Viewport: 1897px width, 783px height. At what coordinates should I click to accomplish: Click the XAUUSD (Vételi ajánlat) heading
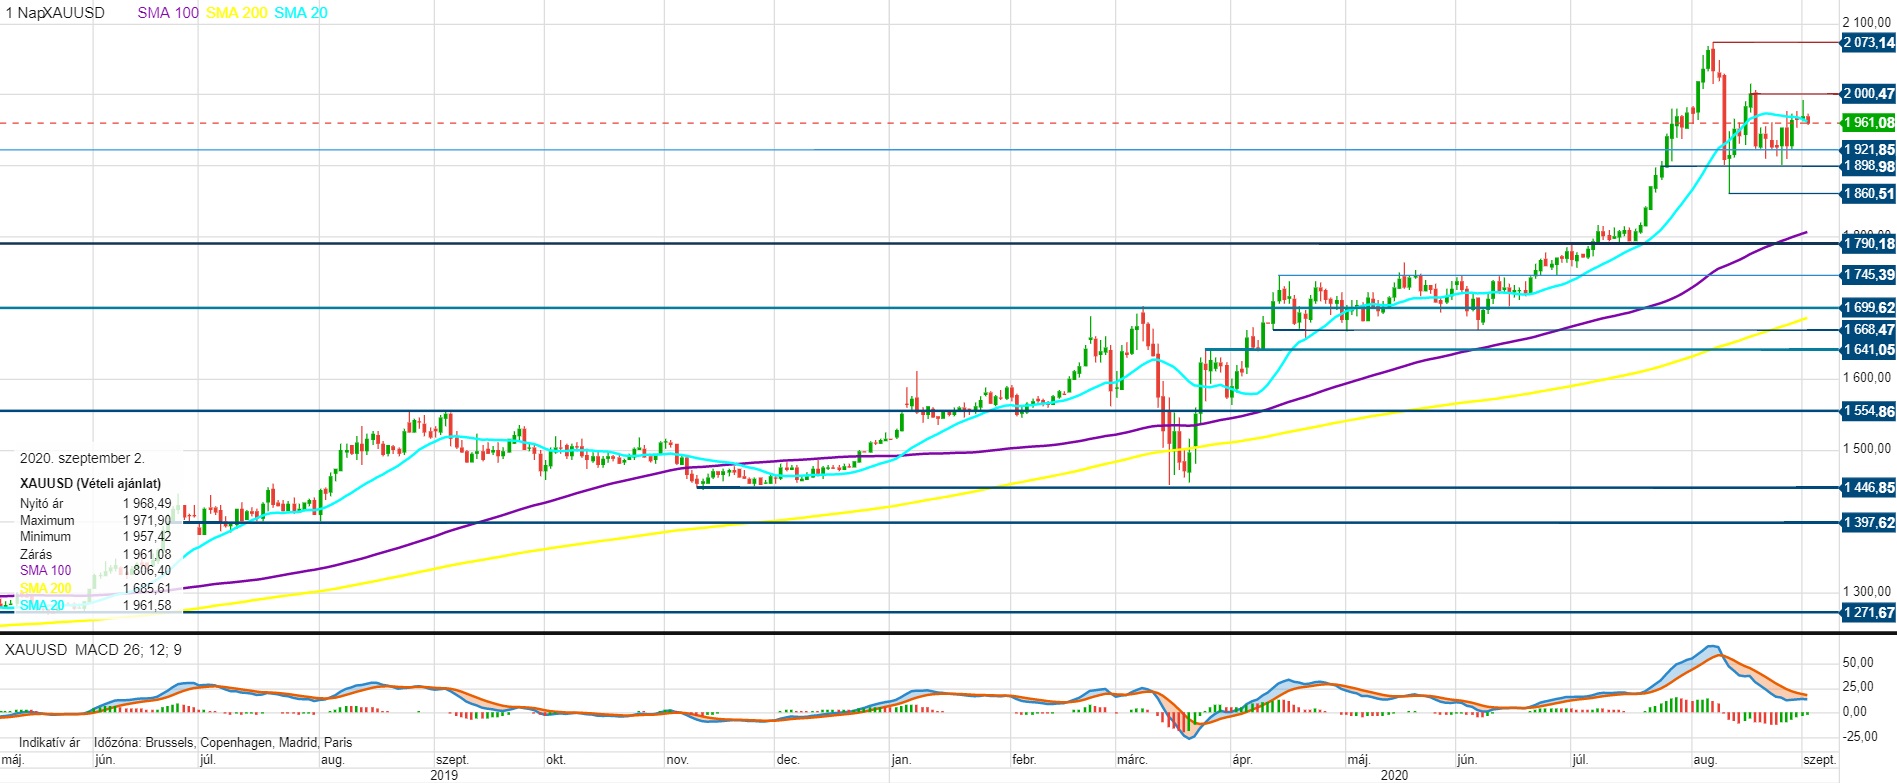[90, 483]
